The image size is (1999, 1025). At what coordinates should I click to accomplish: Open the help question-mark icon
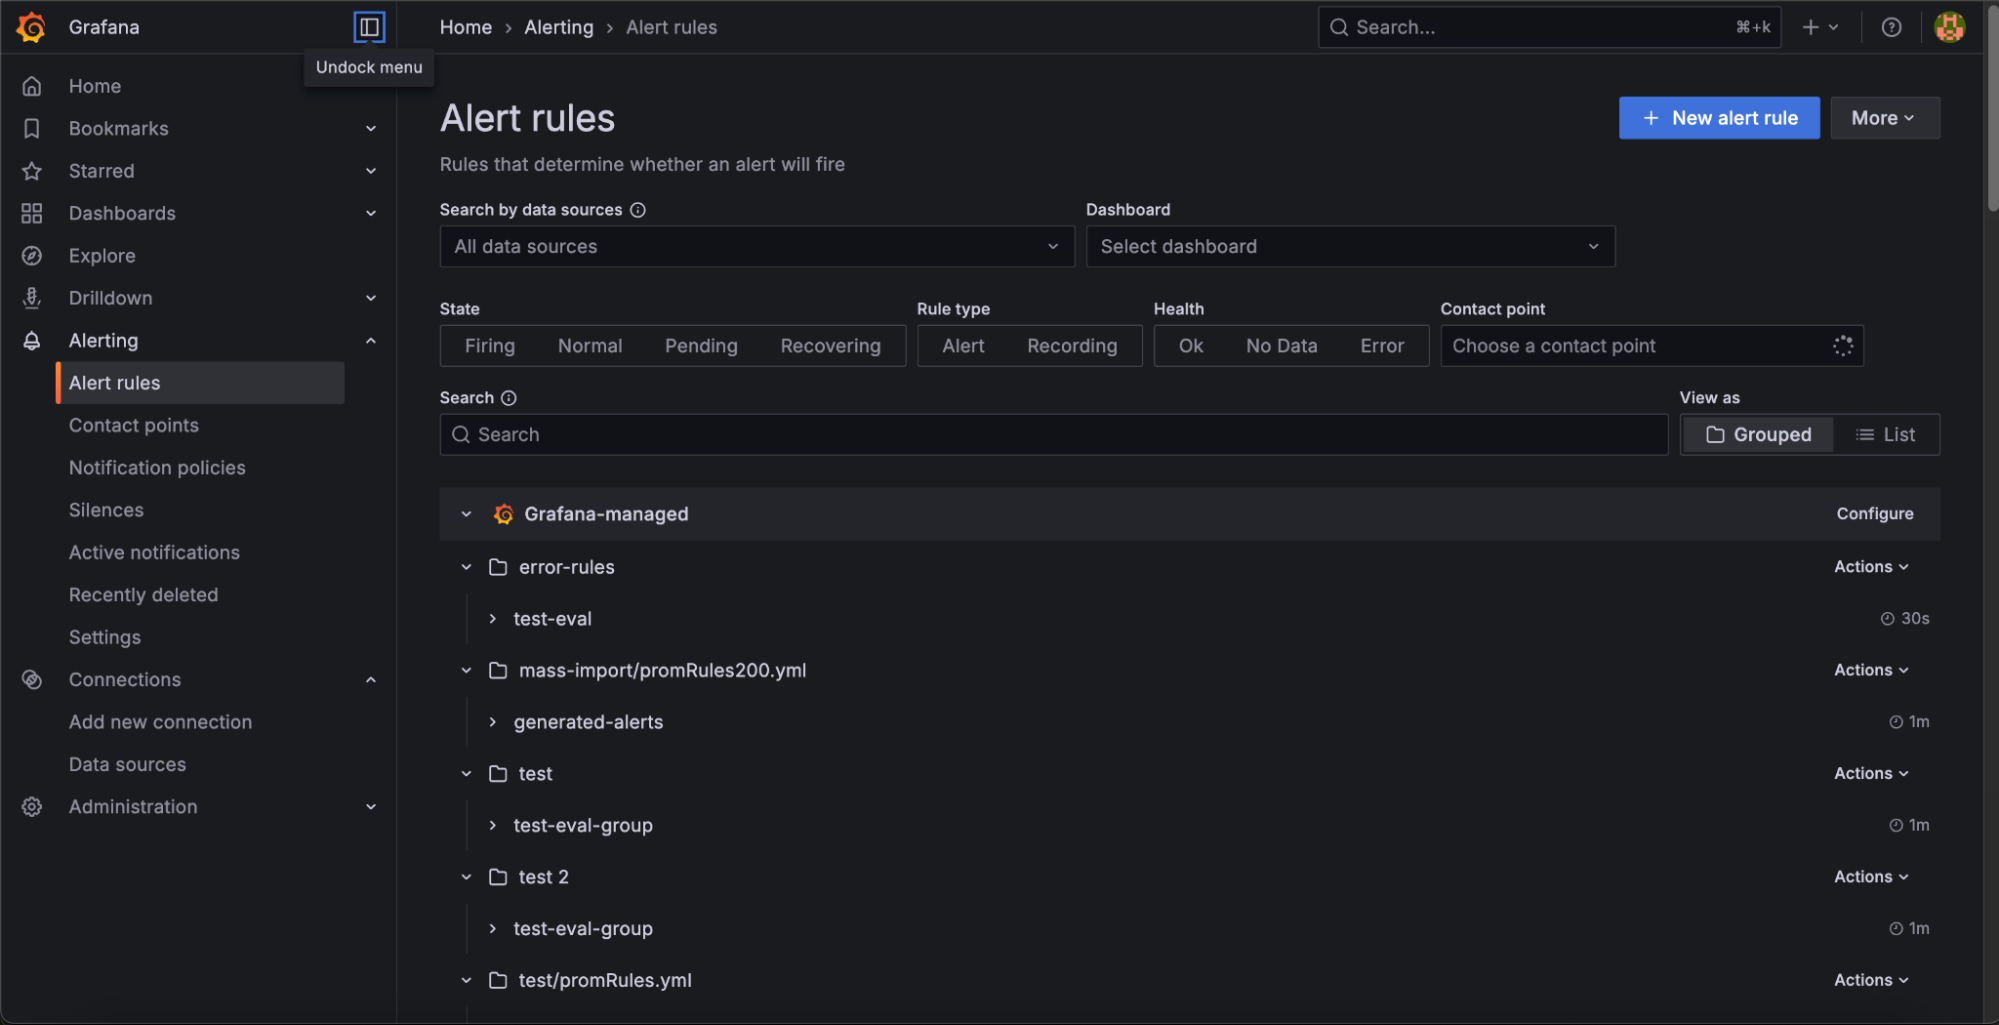click(x=1891, y=27)
